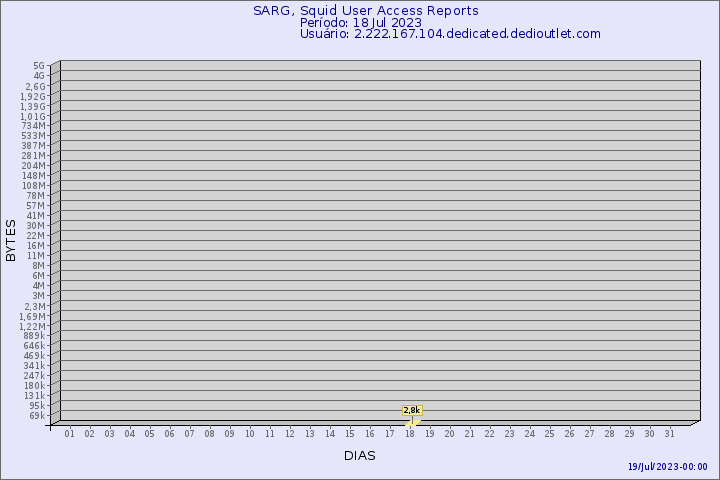Click the 387M y-axis label
This screenshot has width=720, height=480.
click(34, 146)
